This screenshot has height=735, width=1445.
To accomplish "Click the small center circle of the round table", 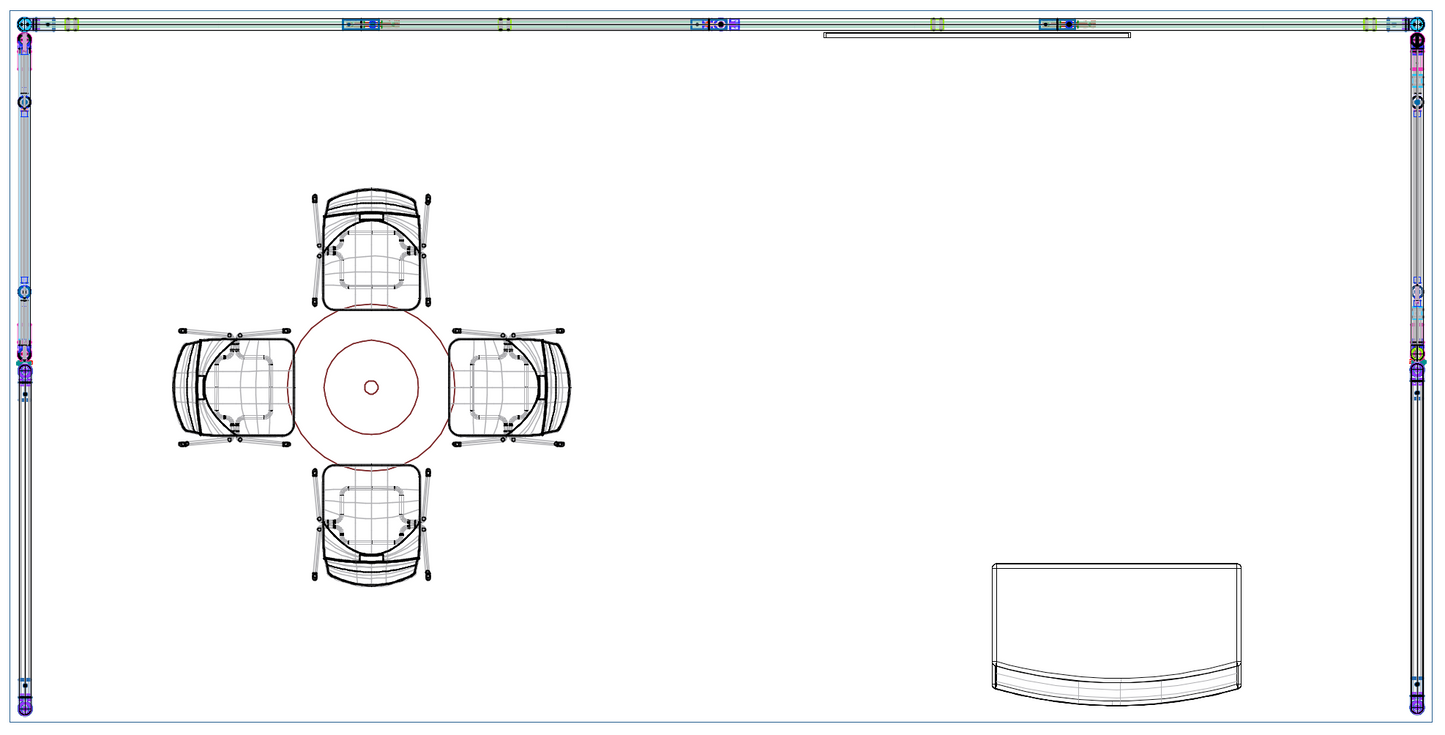I will (x=371, y=387).
